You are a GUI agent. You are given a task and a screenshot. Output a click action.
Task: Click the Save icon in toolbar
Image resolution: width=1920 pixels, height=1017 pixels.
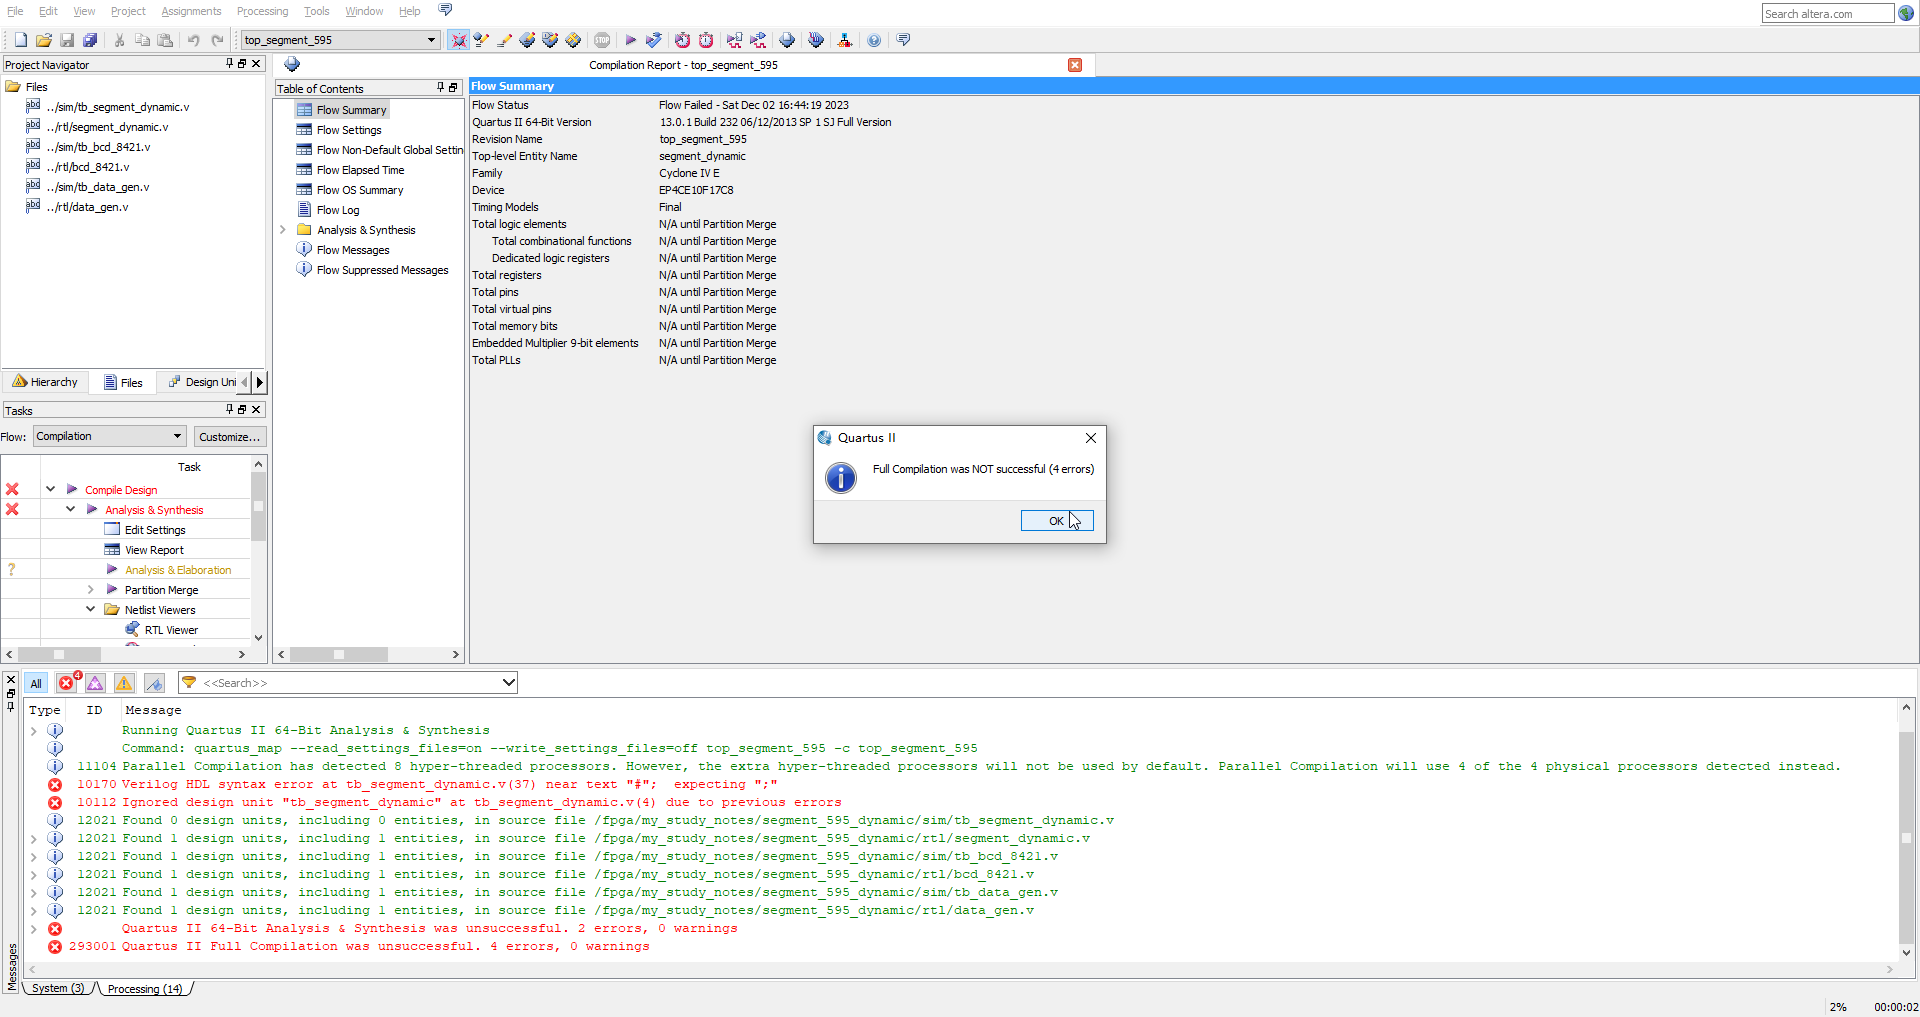click(x=67, y=40)
